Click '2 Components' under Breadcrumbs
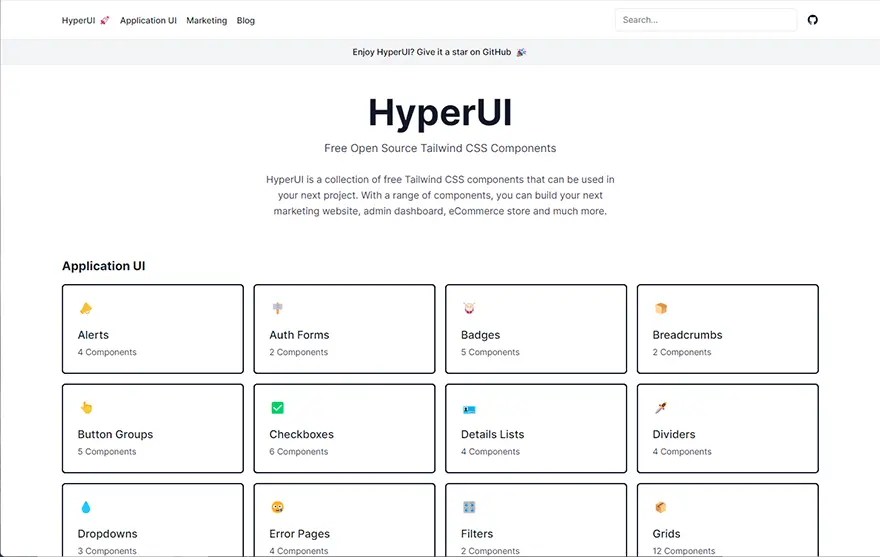Screen dimensions: 880x557 (681, 352)
